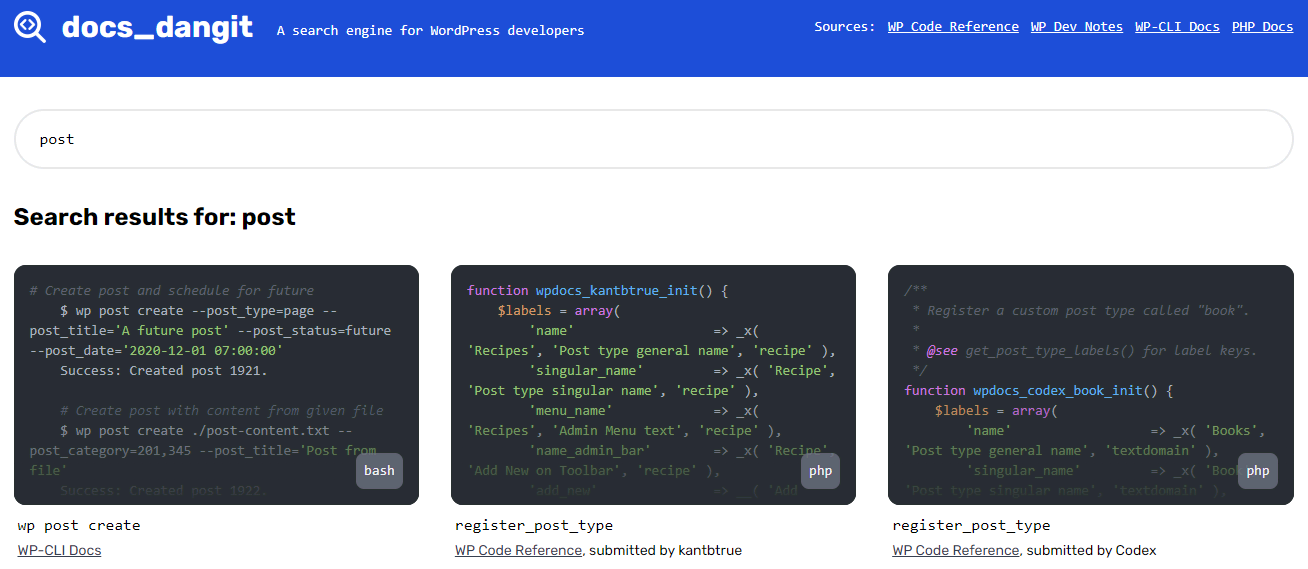Follow WP Code Reference link beside Codex
1308x569 pixels.
[x=955, y=550]
